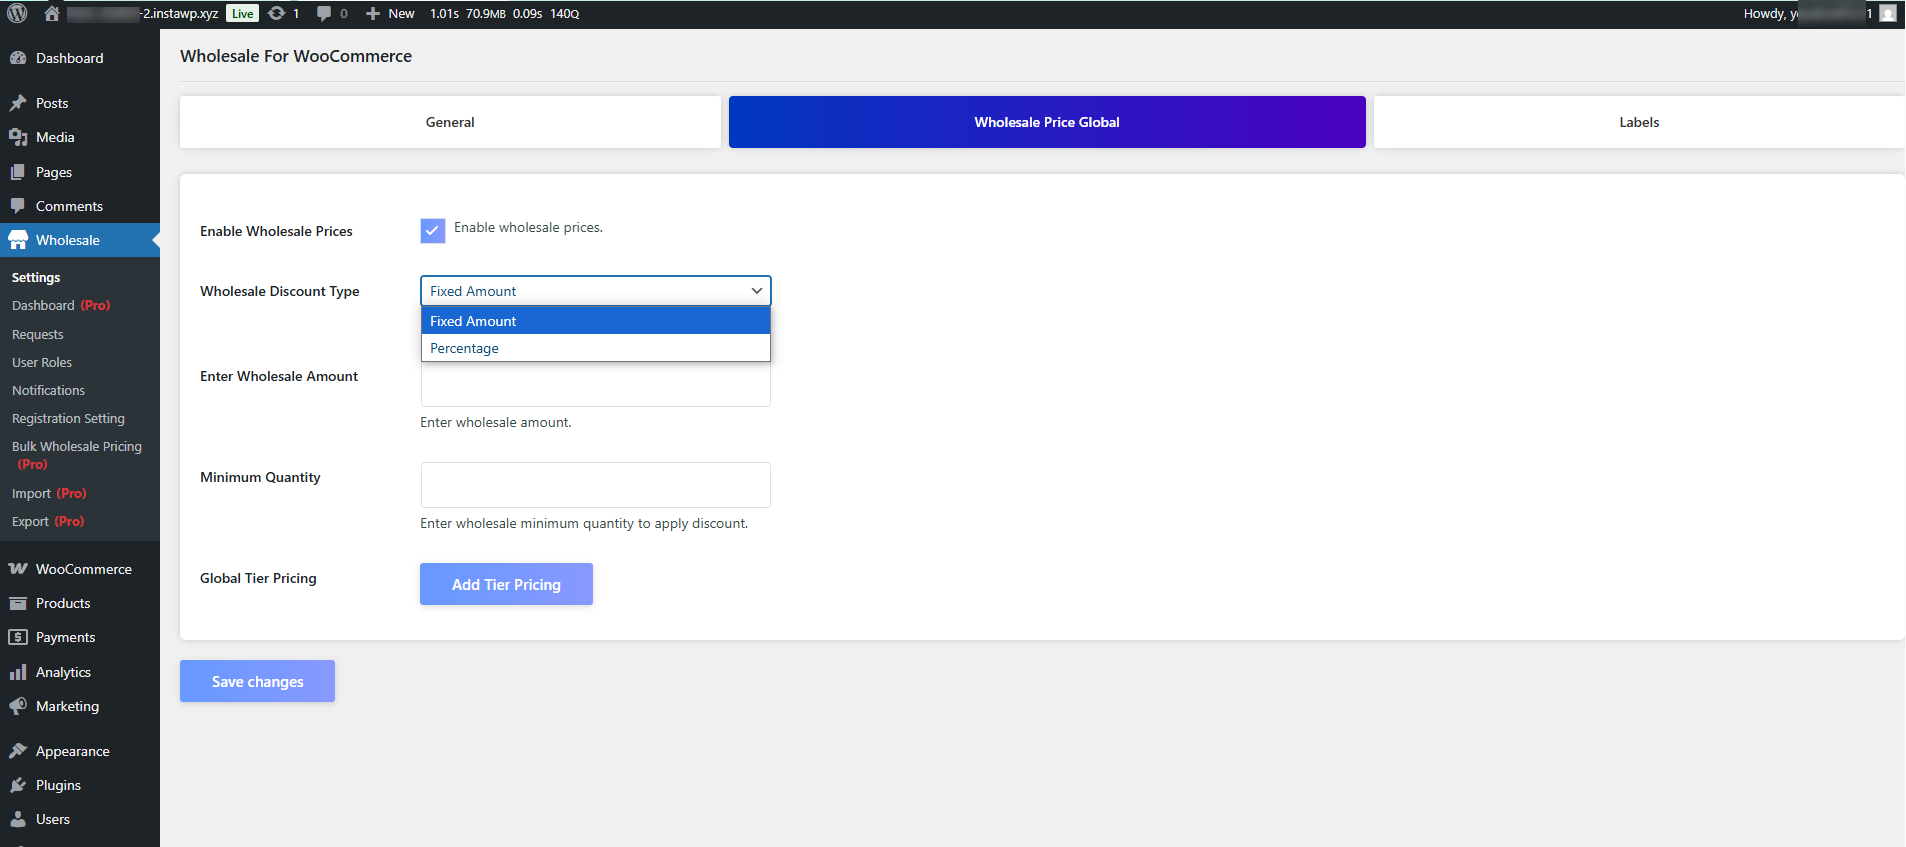The width and height of the screenshot is (1906, 847).
Task: Choose Percentage option from list
Action: (x=596, y=348)
